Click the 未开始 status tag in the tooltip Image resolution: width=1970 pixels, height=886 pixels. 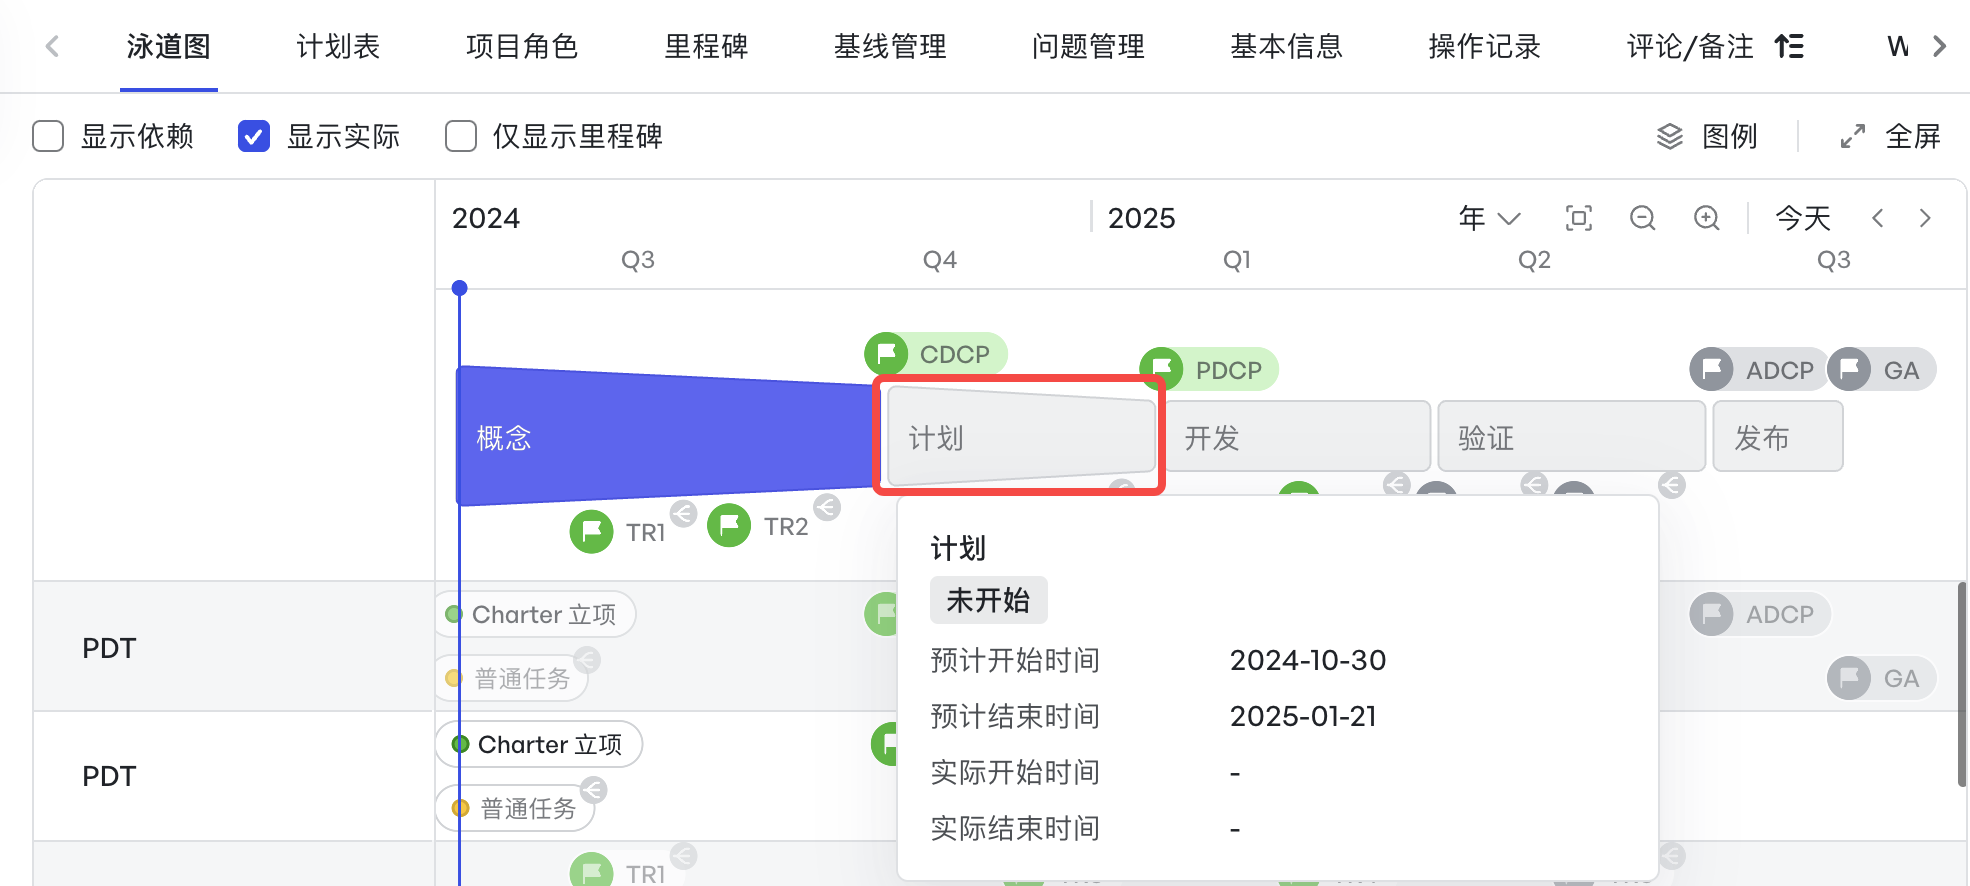(x=988, y=600)
